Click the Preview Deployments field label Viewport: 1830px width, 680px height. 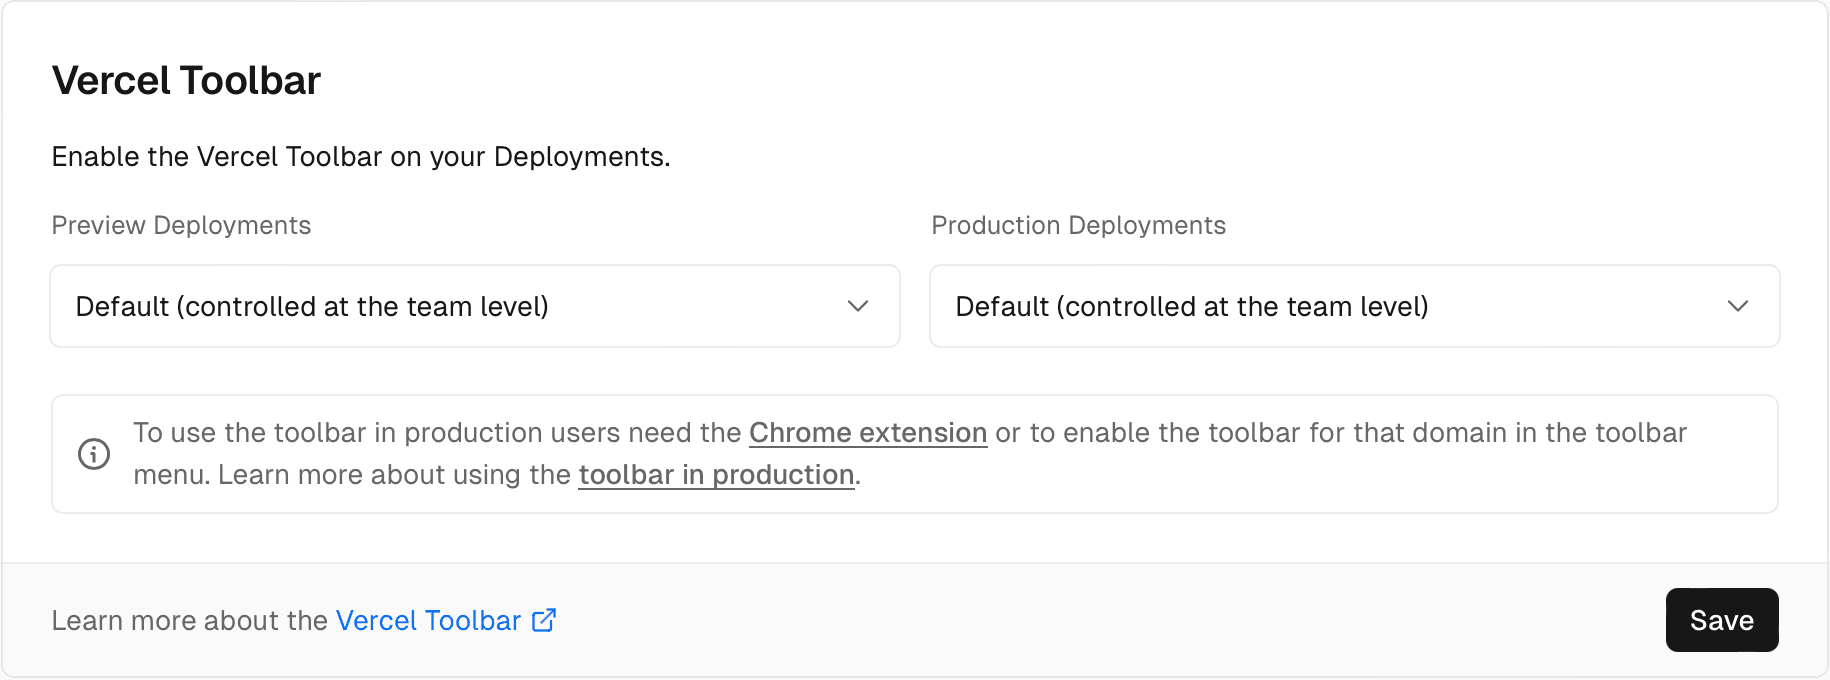point(181,225)
